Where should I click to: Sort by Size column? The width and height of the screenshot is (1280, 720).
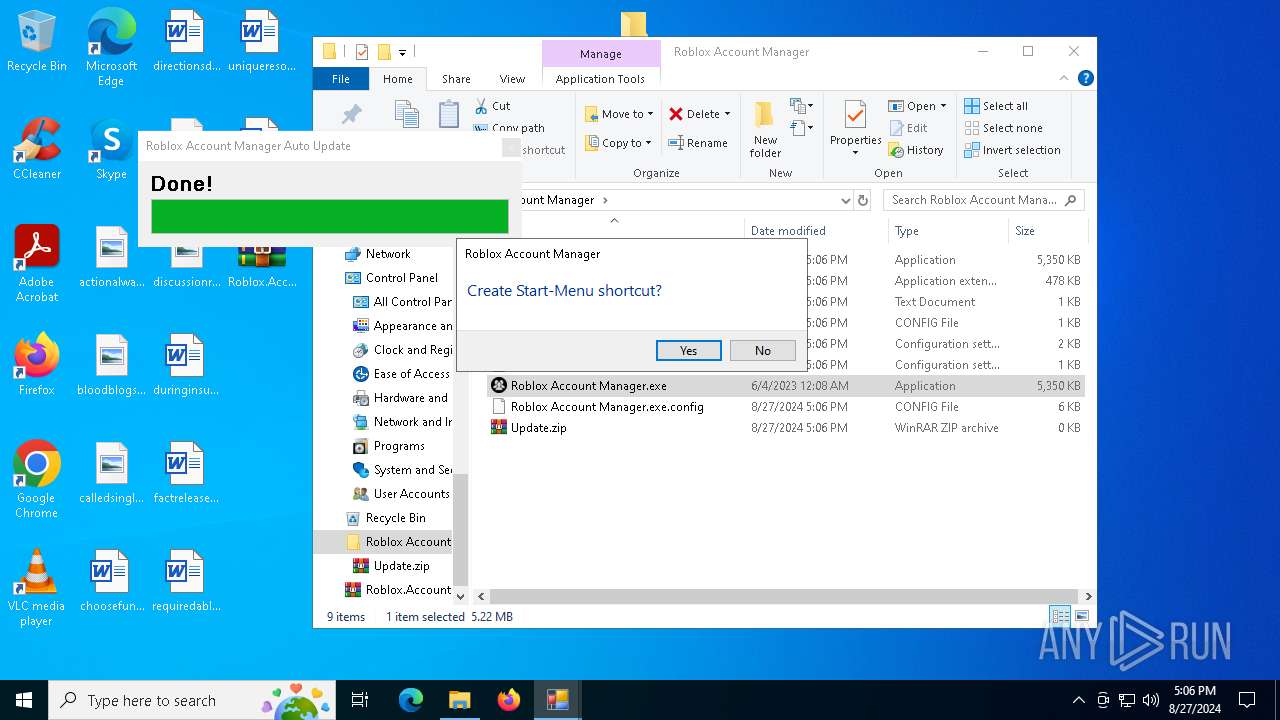click(x=1025, y=231)
